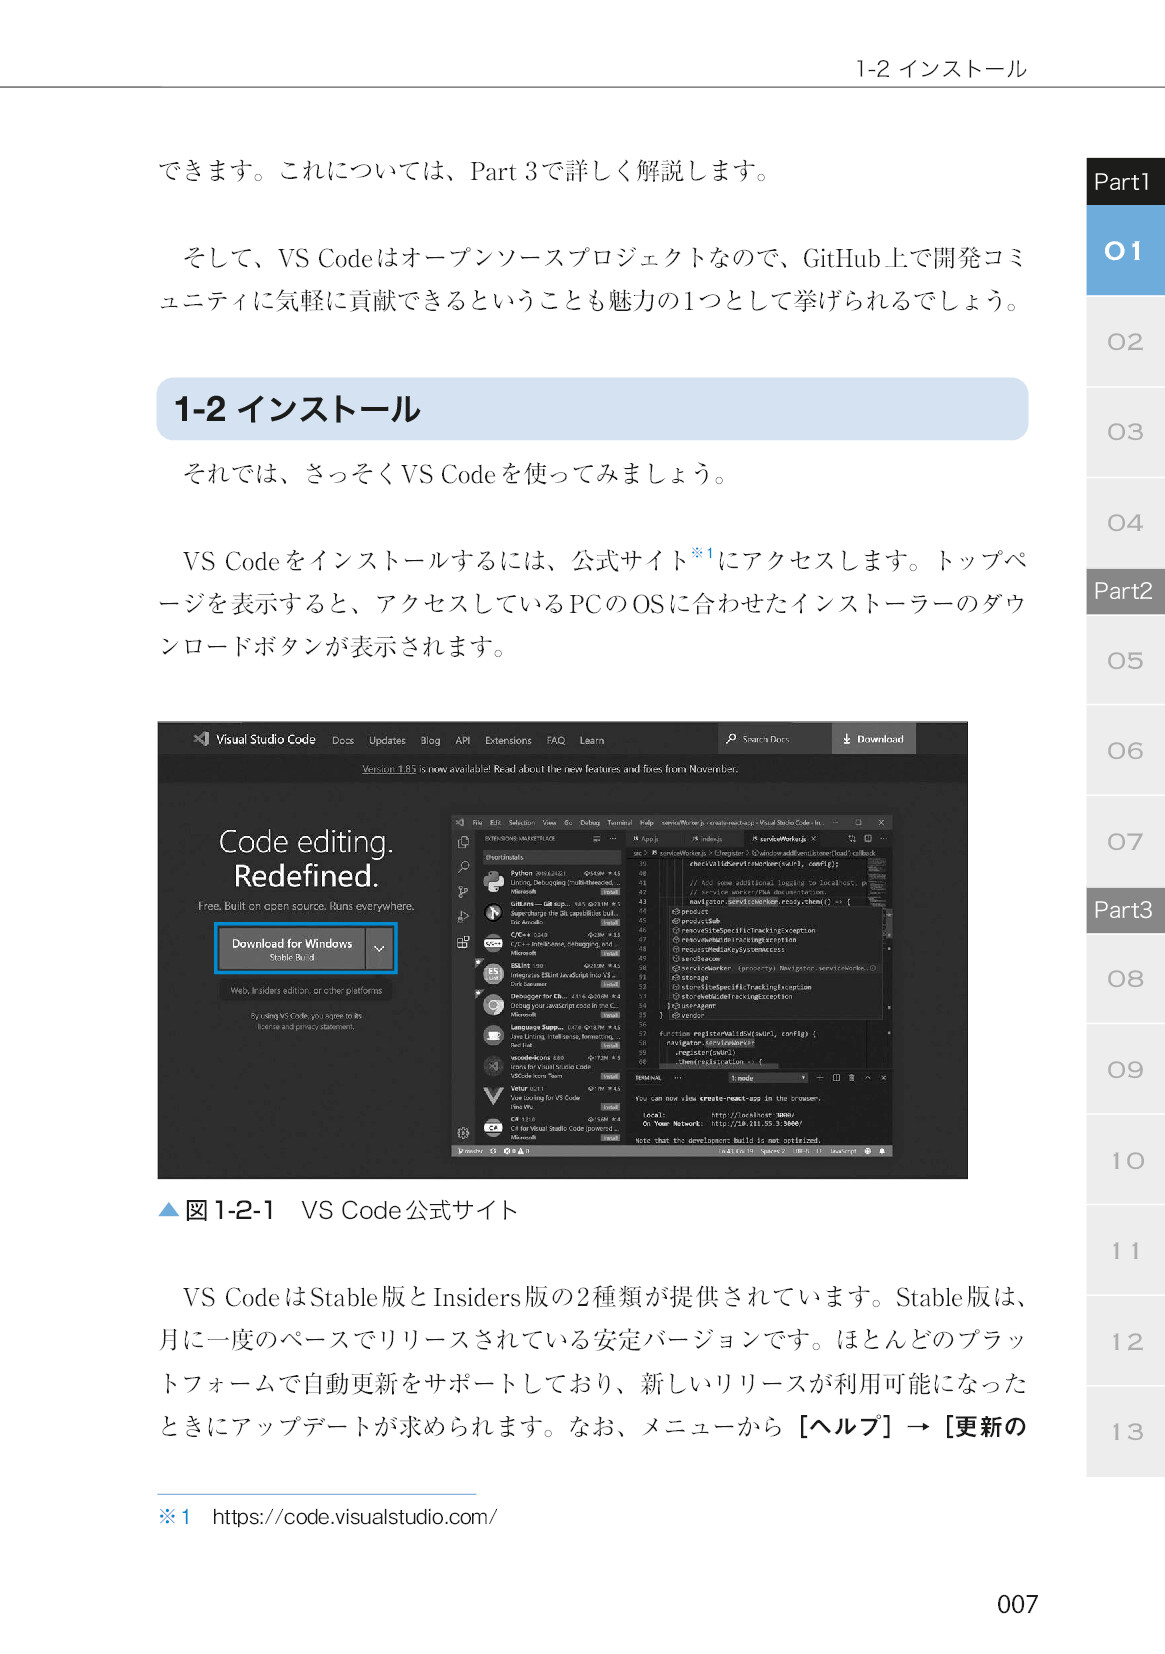This screenshot has height=1654, width=1165.
Task: Open the API item in the site navigation
Action: coord(463,741)
